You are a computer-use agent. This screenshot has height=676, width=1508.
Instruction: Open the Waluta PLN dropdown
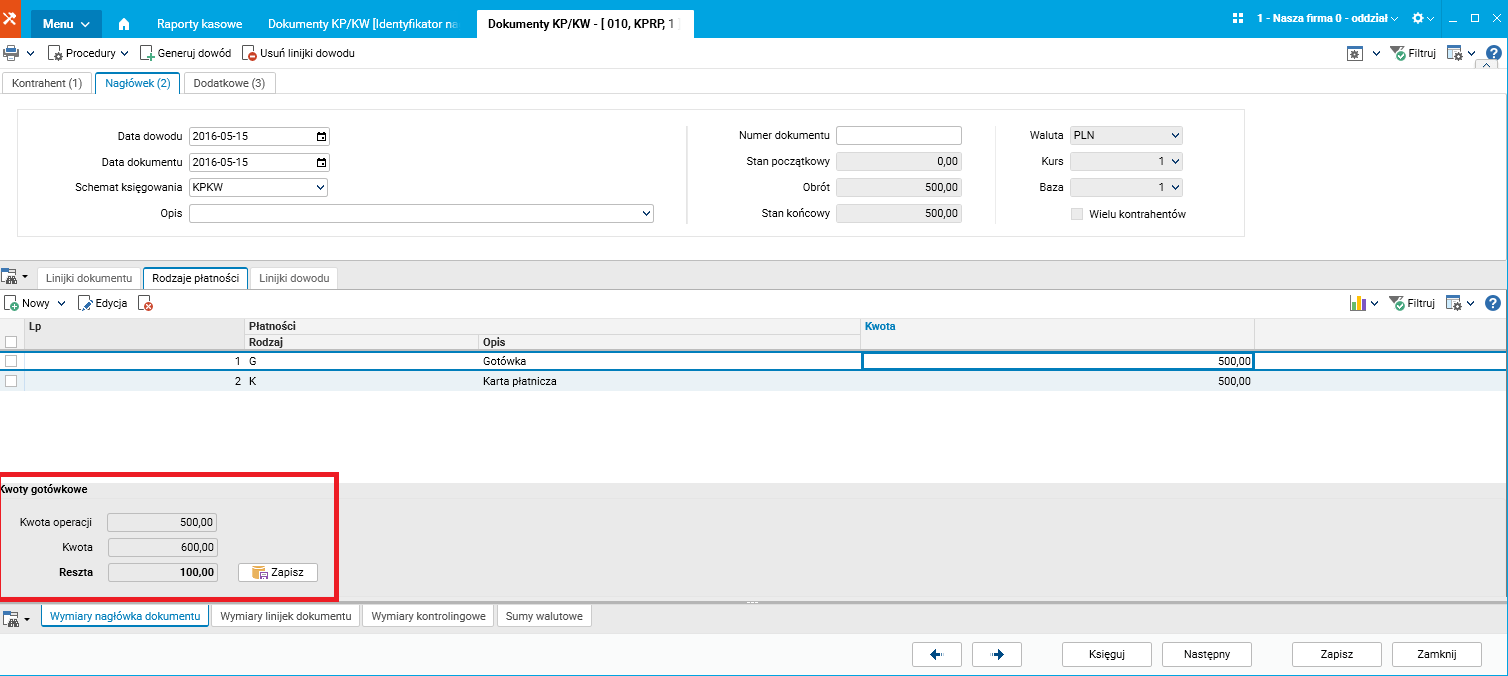1174,135
